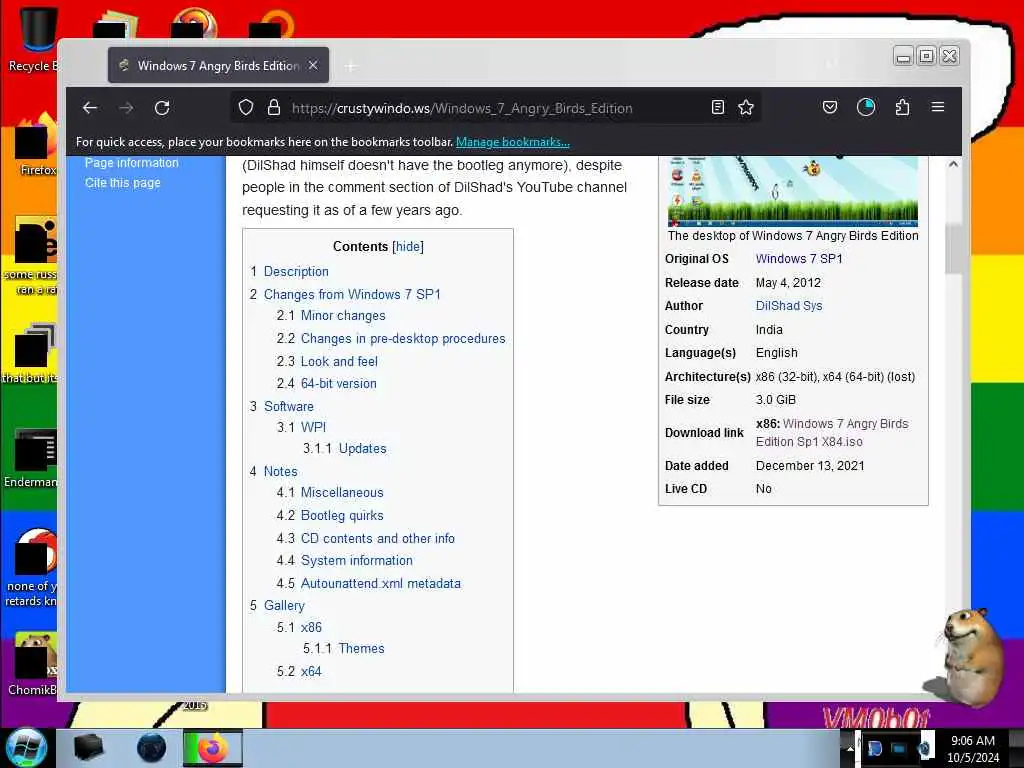View site security padlock info

(274, 108)
